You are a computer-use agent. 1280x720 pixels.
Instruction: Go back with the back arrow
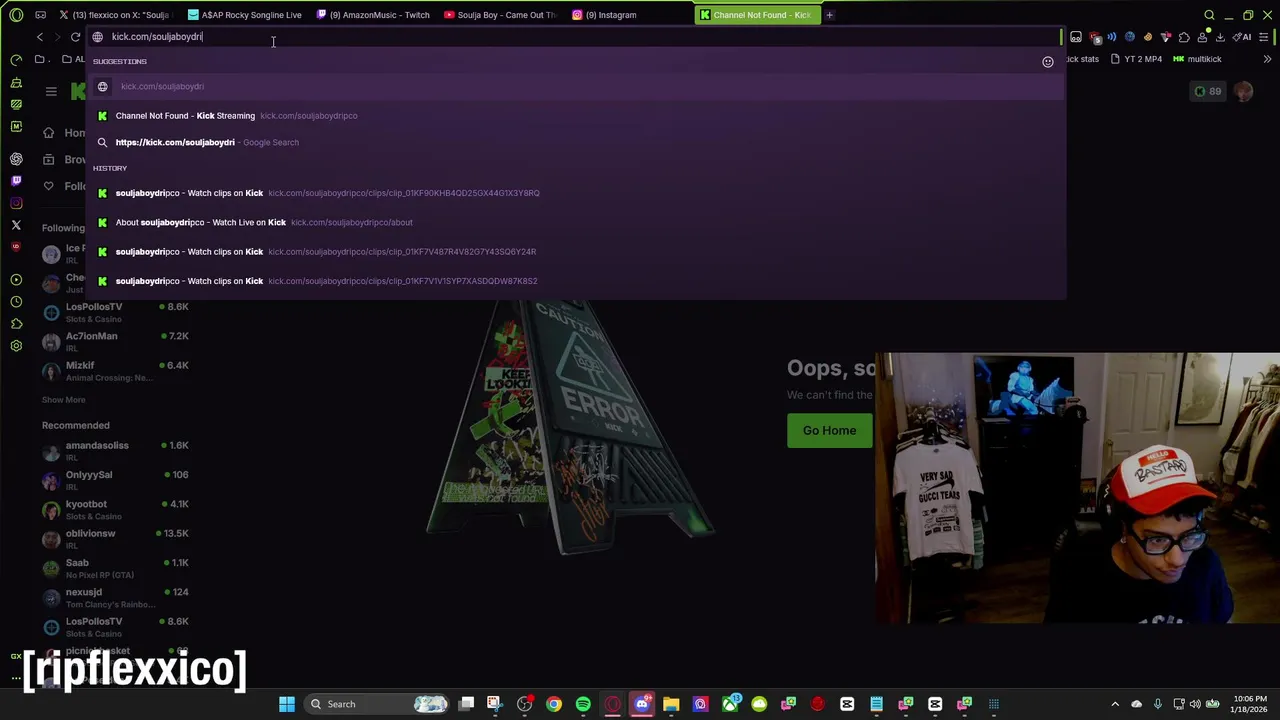(40, 37)
